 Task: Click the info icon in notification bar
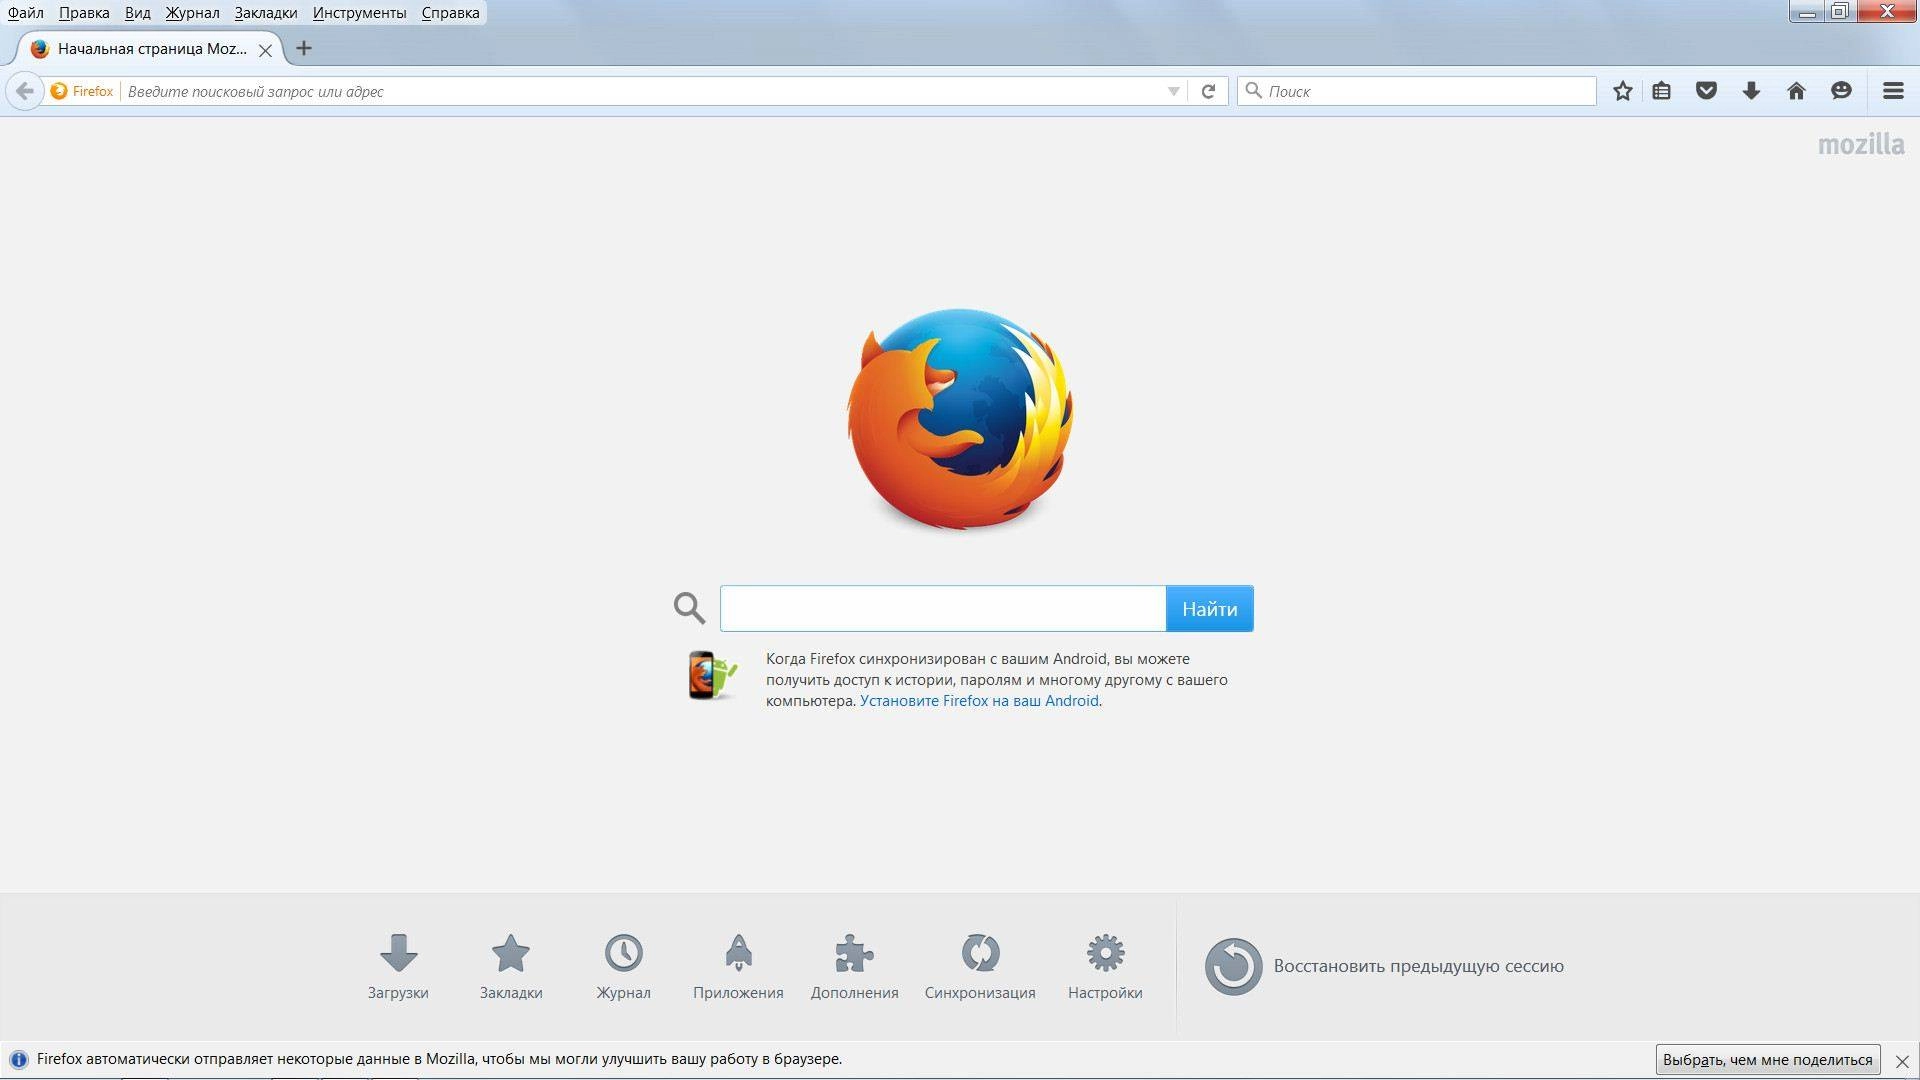coord(18,1060)
